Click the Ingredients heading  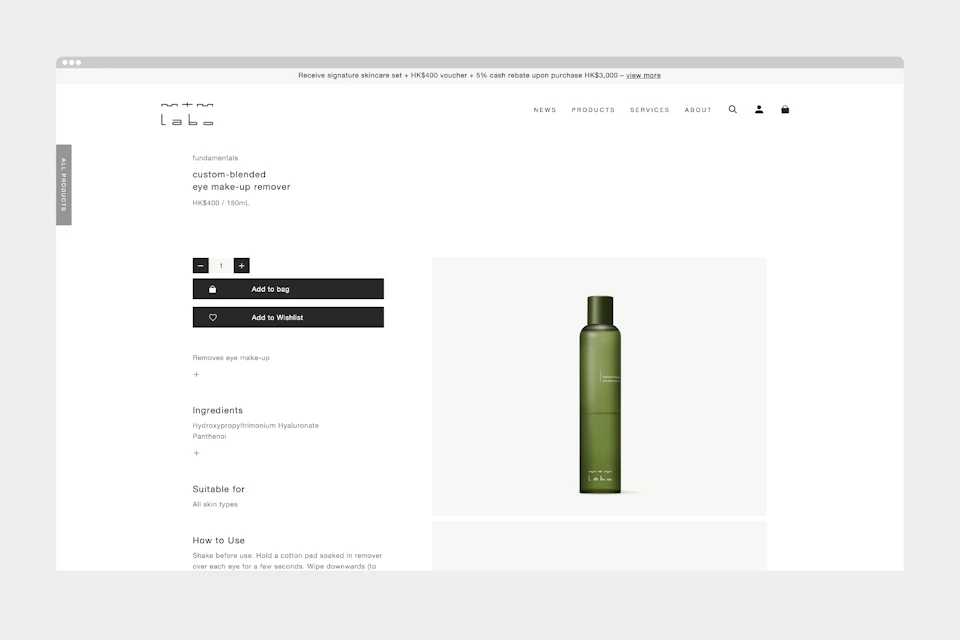(x=217, y=410)
